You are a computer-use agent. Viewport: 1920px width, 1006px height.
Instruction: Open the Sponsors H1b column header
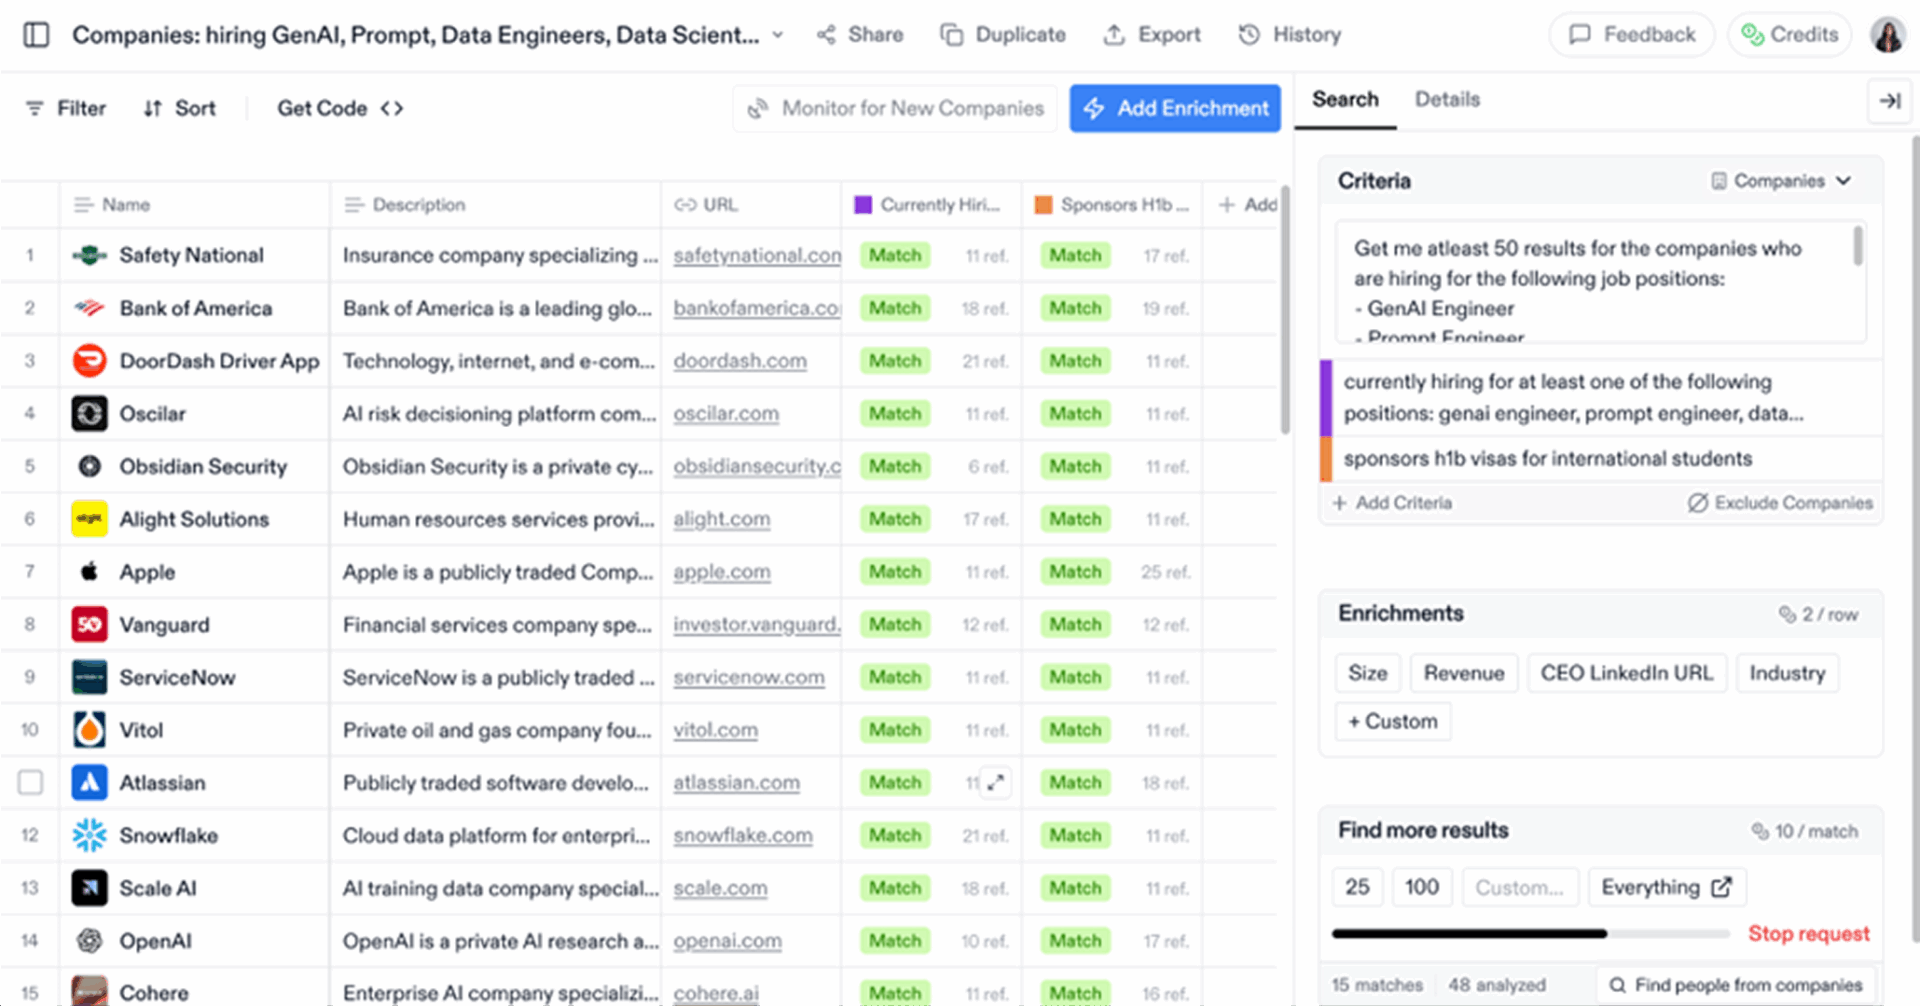[x=1111, y=205]
